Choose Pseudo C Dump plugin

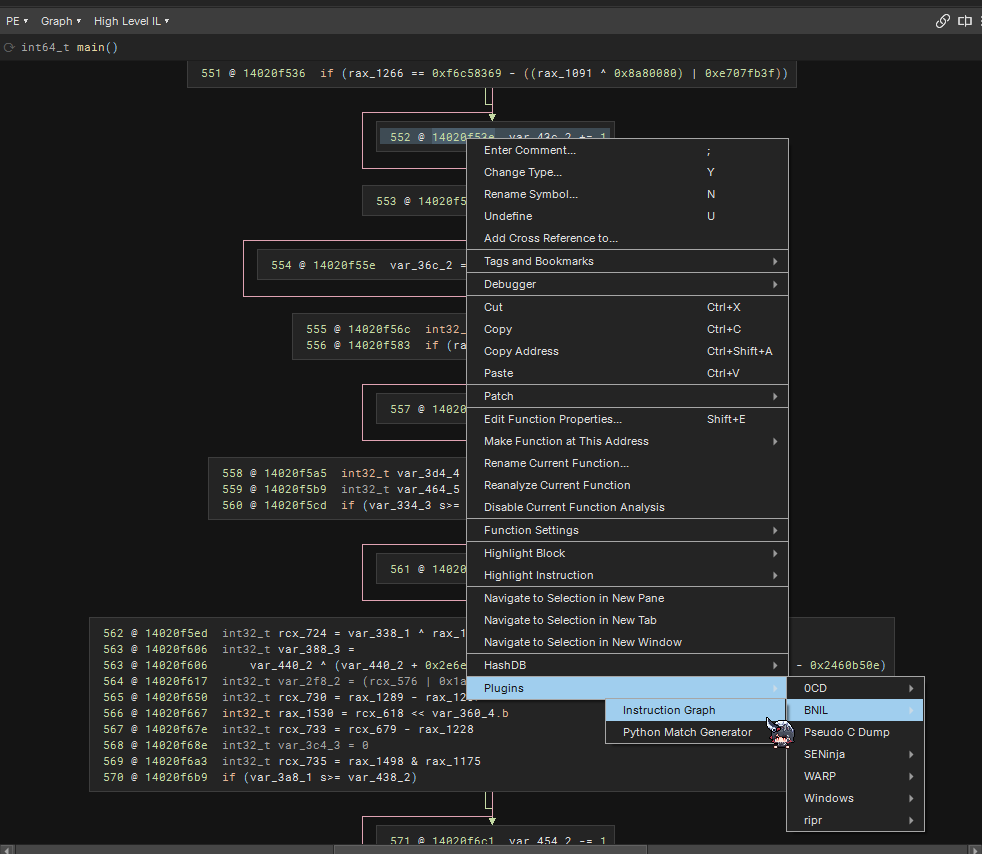tap(846, 732)
